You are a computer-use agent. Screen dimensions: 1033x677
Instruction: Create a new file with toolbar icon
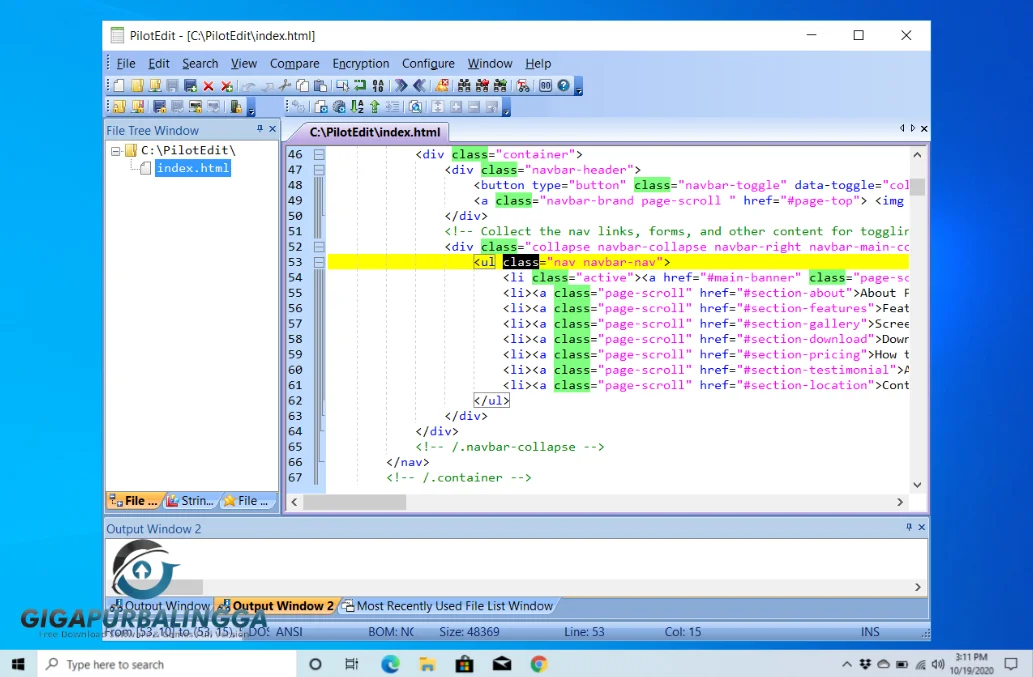[119, 86]
